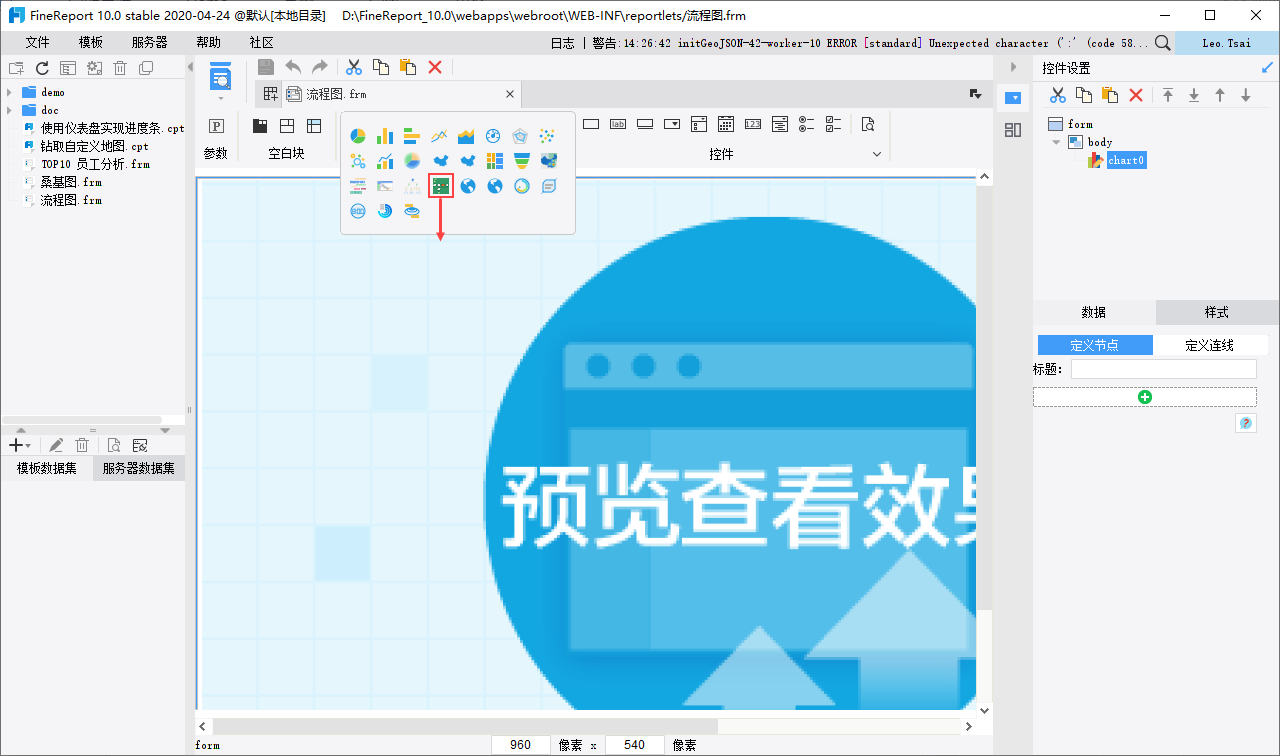
Task: Select the radar chart icon
Action: 520,136
